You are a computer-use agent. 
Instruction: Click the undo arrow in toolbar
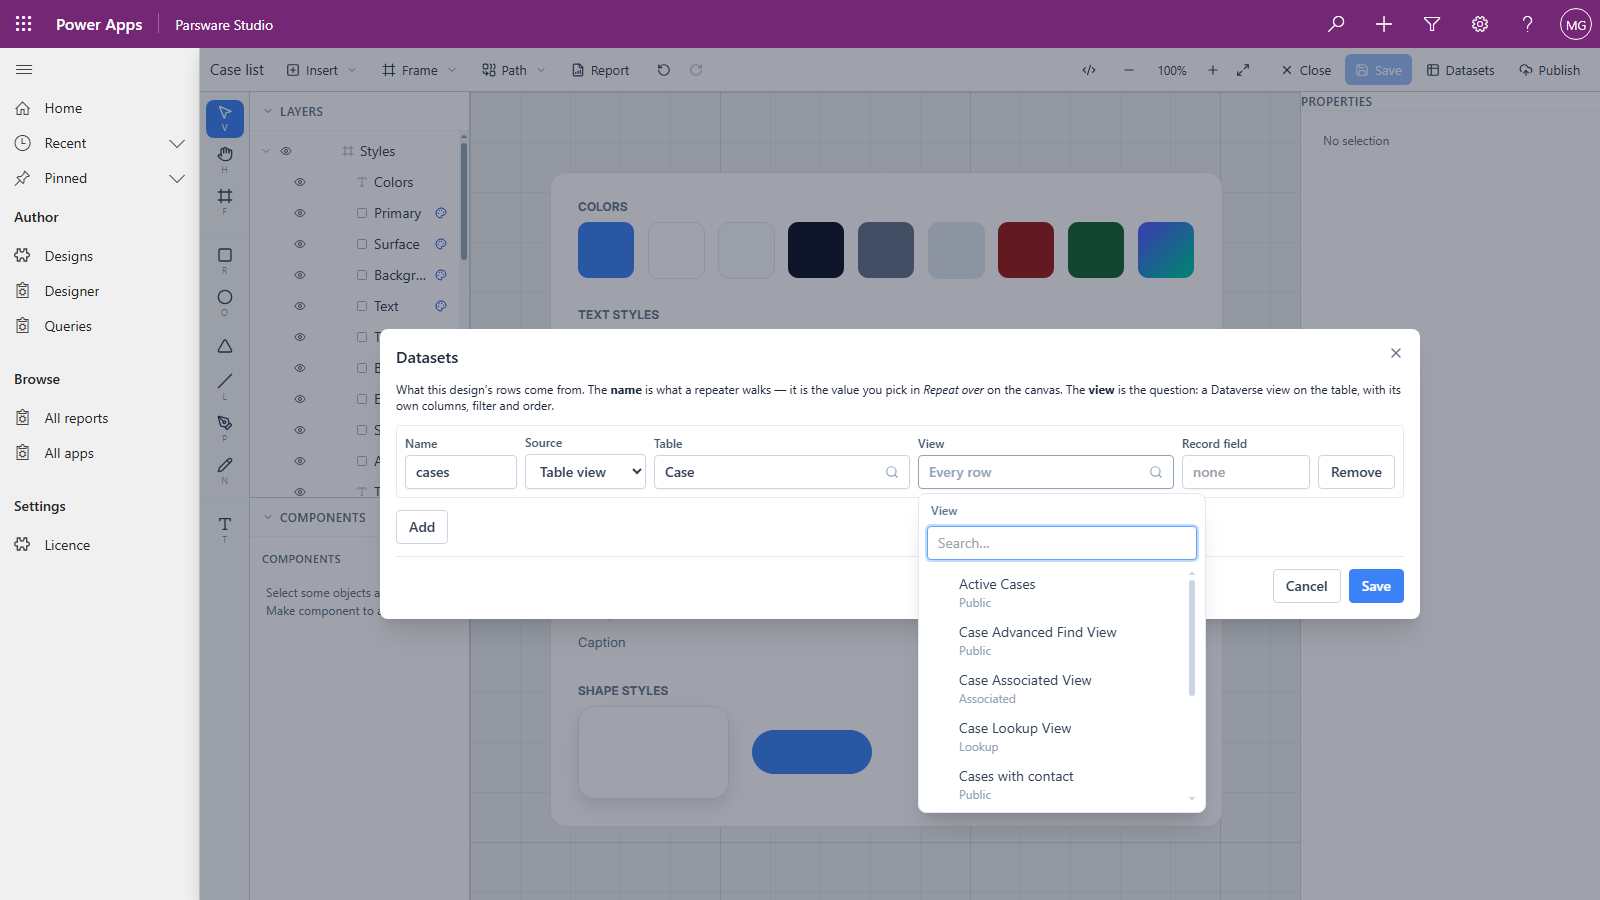664,70
